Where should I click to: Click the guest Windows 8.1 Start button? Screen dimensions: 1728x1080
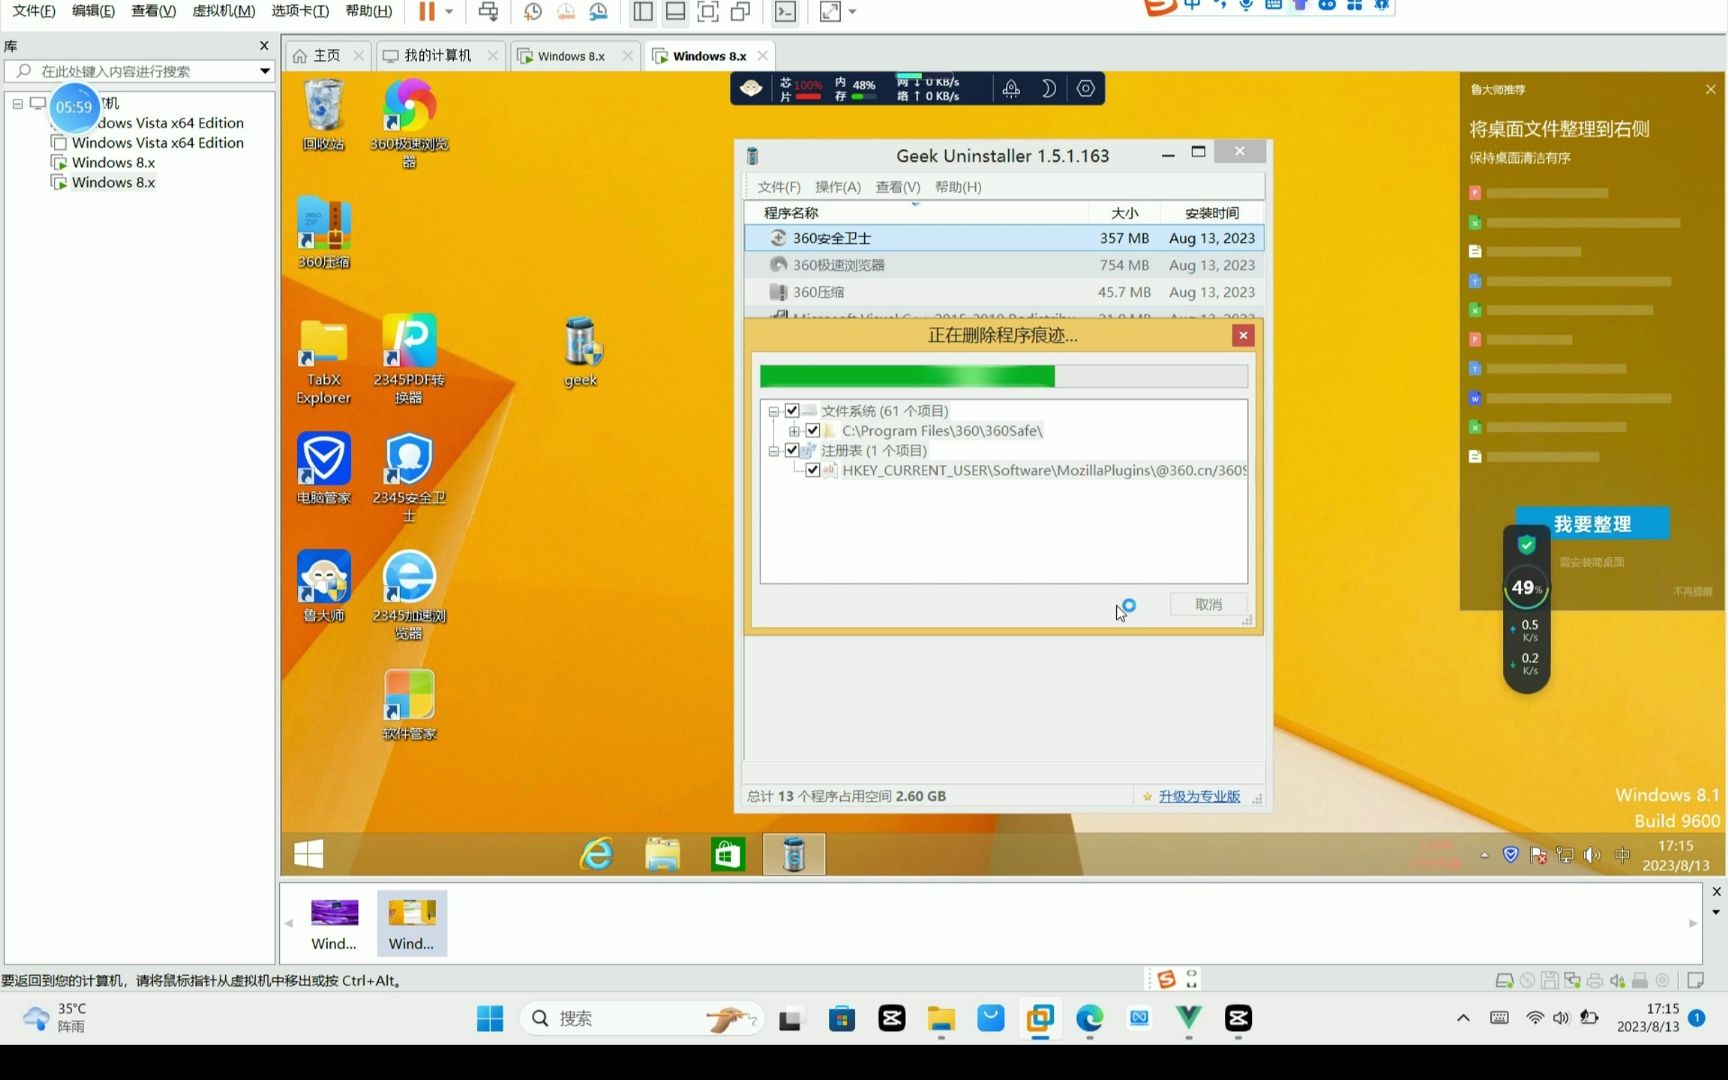click(x=308, y=854)
